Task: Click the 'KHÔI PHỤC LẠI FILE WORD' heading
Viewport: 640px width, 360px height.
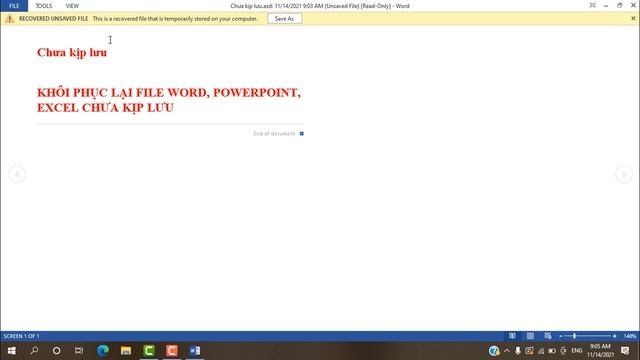Action: (169, 100)
